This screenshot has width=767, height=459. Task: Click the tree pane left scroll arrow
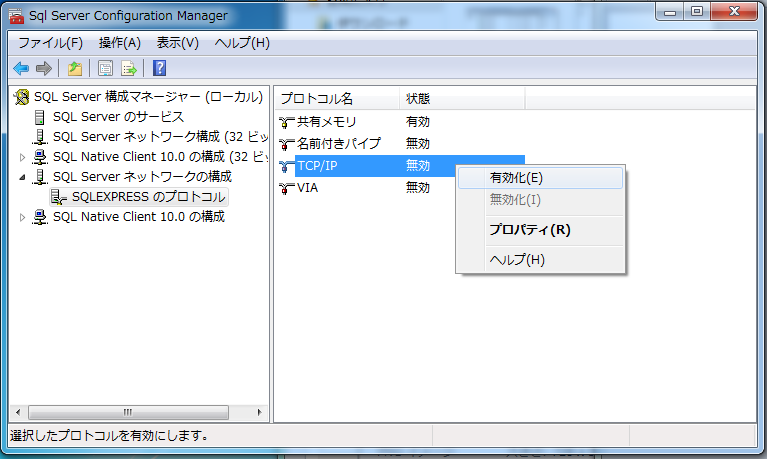(18, 413)
